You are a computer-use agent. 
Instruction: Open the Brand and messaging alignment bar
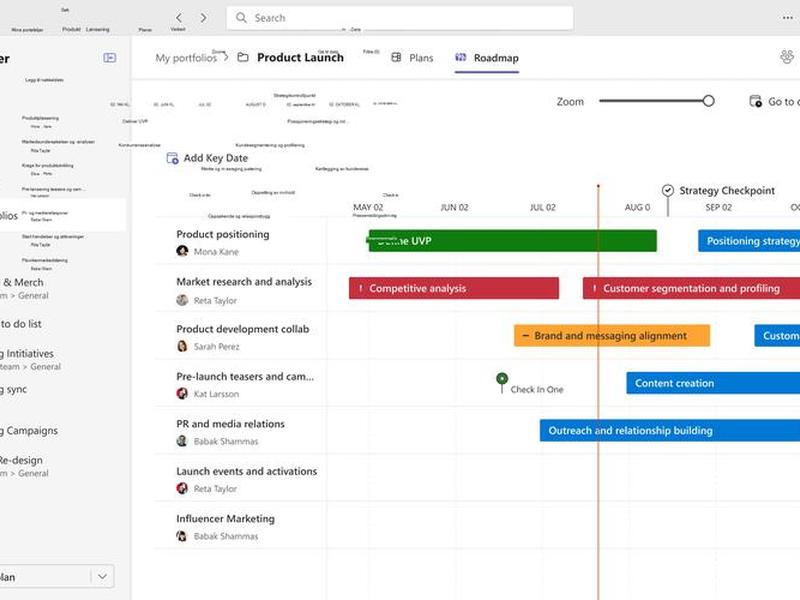[x=612, y=336]
